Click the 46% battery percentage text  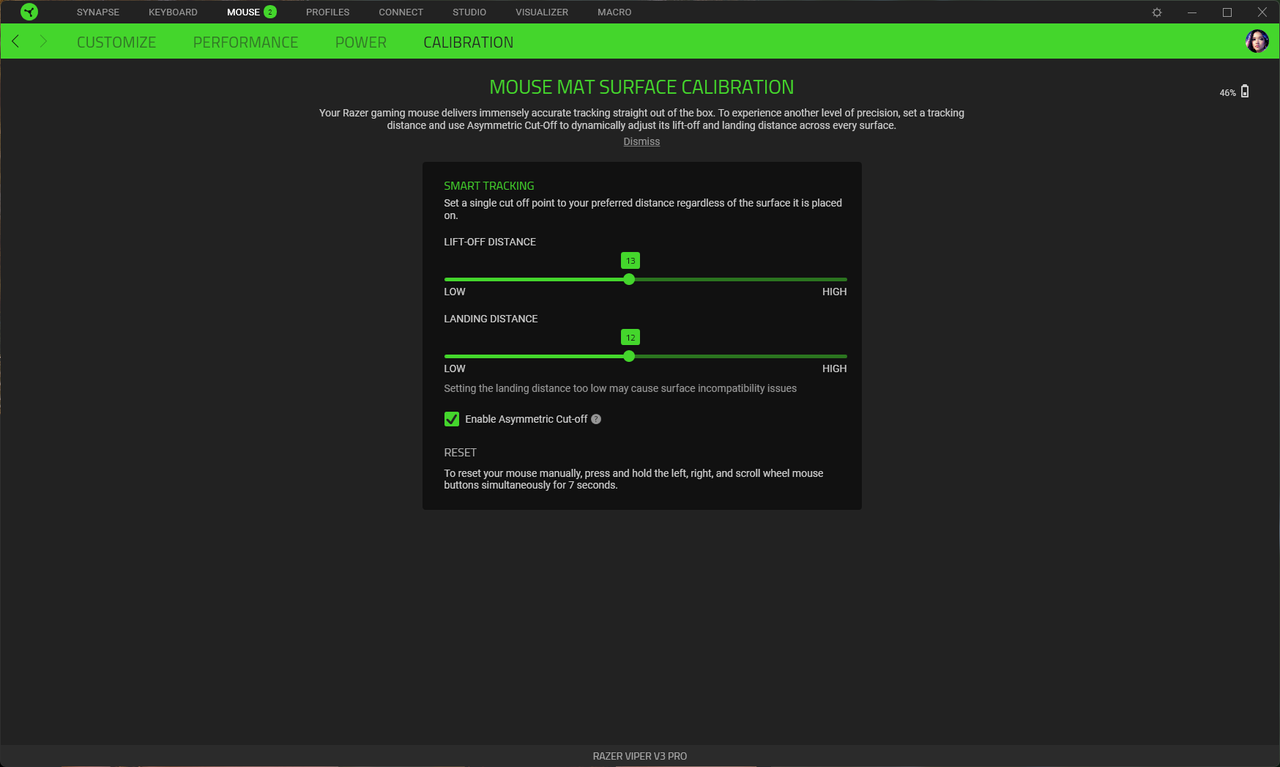tap(1227, 92)
